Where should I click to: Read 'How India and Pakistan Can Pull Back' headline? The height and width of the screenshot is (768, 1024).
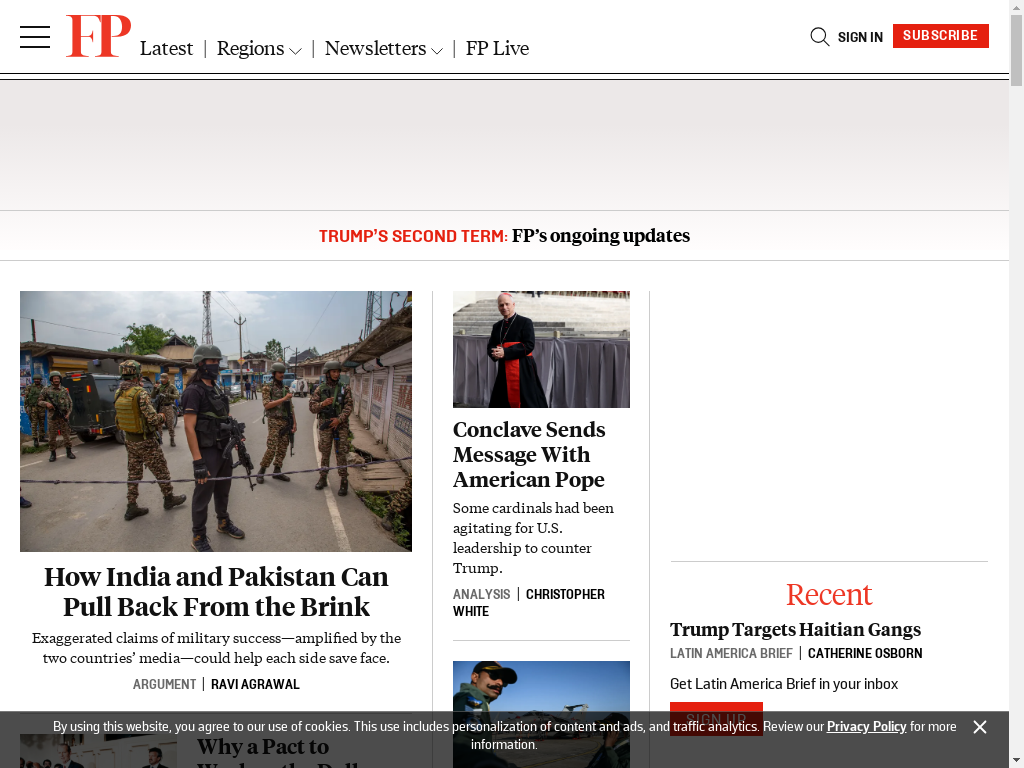[x=216, y=592]
